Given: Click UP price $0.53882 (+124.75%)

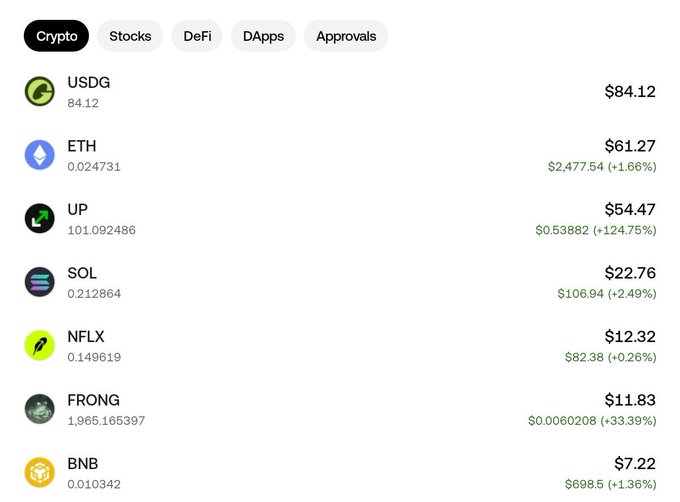Looking at the screenshot, I should point(596,230).
